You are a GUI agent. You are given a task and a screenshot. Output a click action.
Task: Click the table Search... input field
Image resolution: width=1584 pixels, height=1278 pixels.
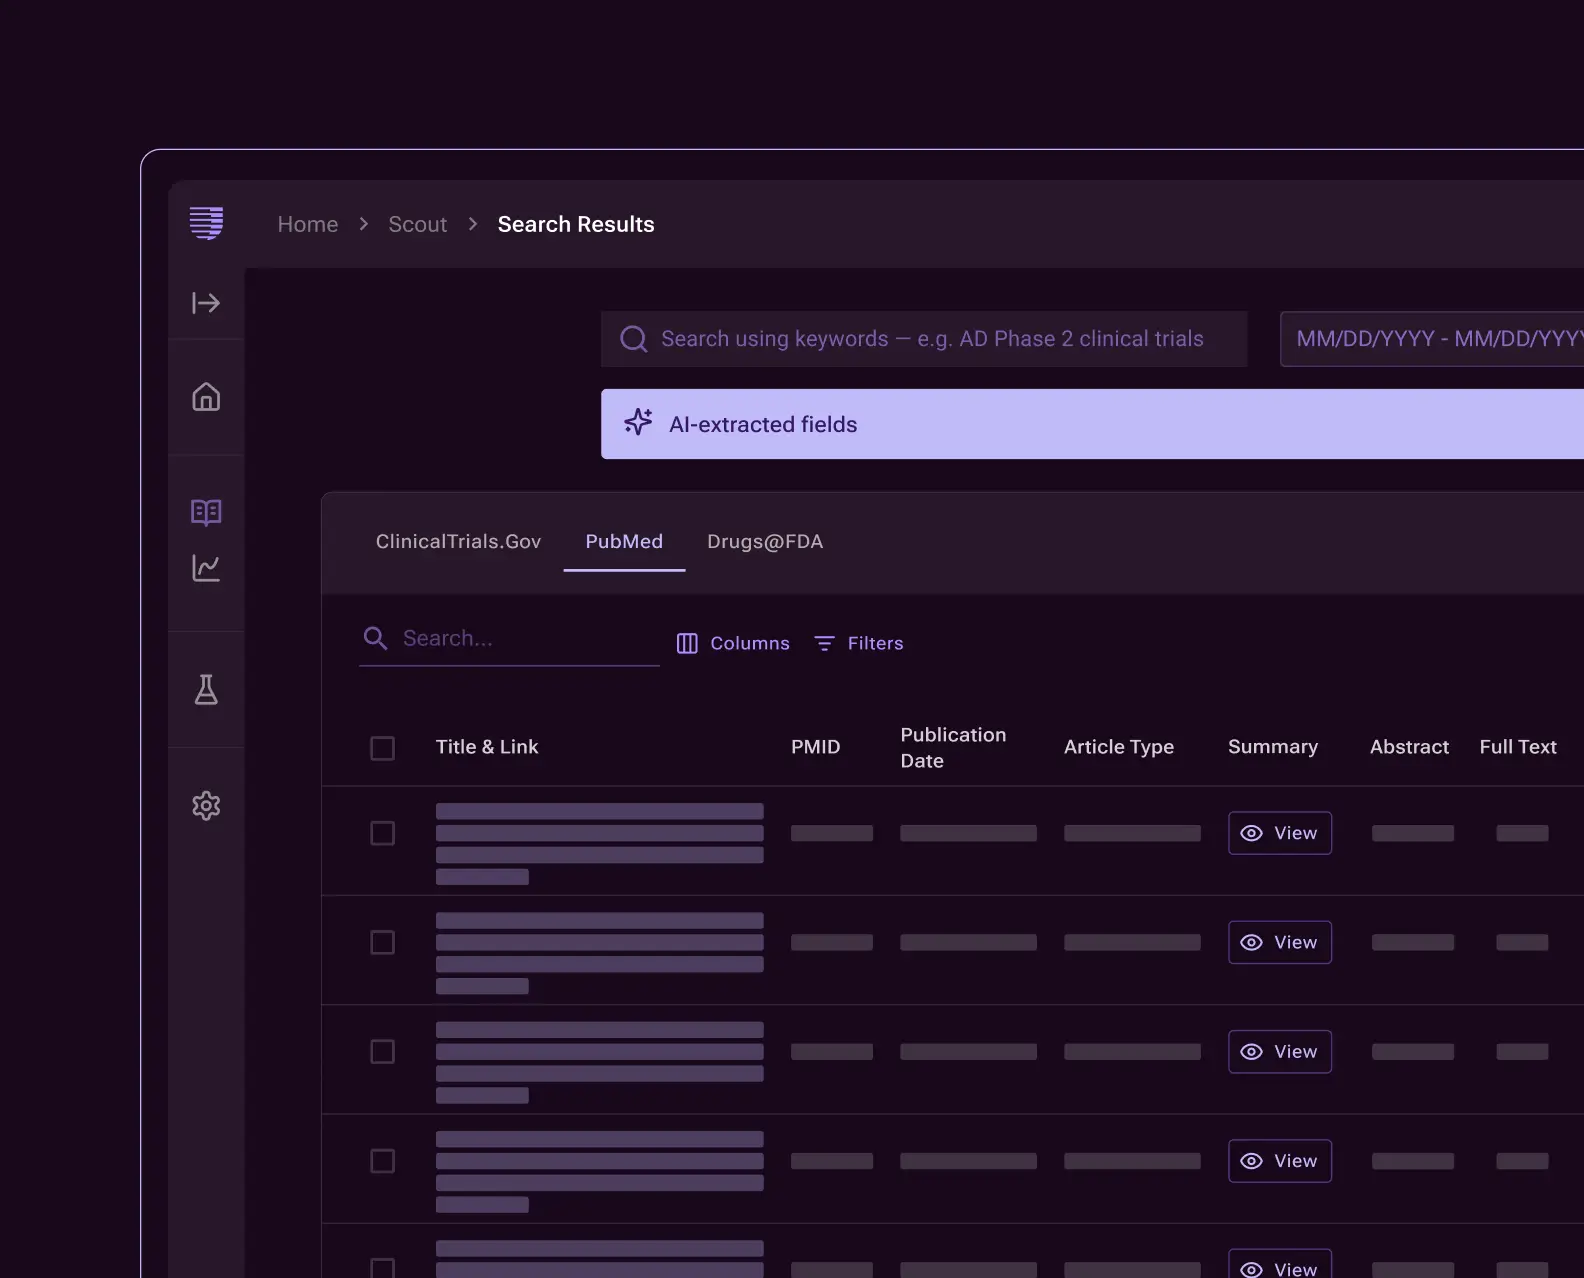tap(509, 639)
